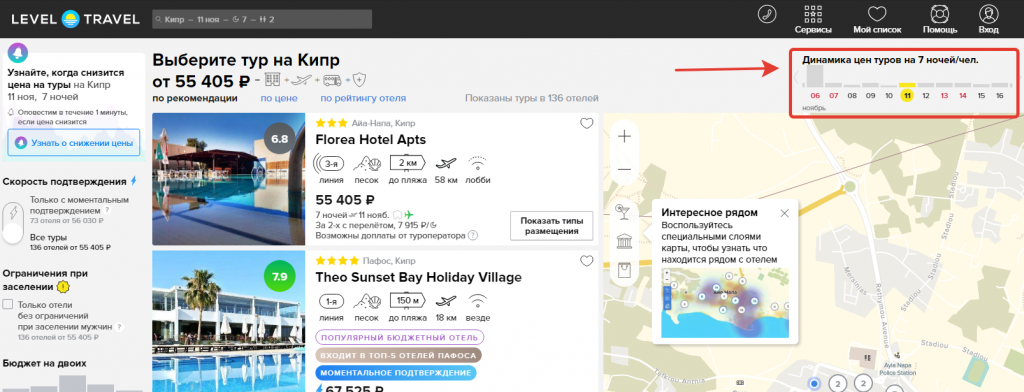Image resolution: width=1024 pixels, height=392 pixels.
Task: Click the heatmap preview in popup
Action: [725, 302]
